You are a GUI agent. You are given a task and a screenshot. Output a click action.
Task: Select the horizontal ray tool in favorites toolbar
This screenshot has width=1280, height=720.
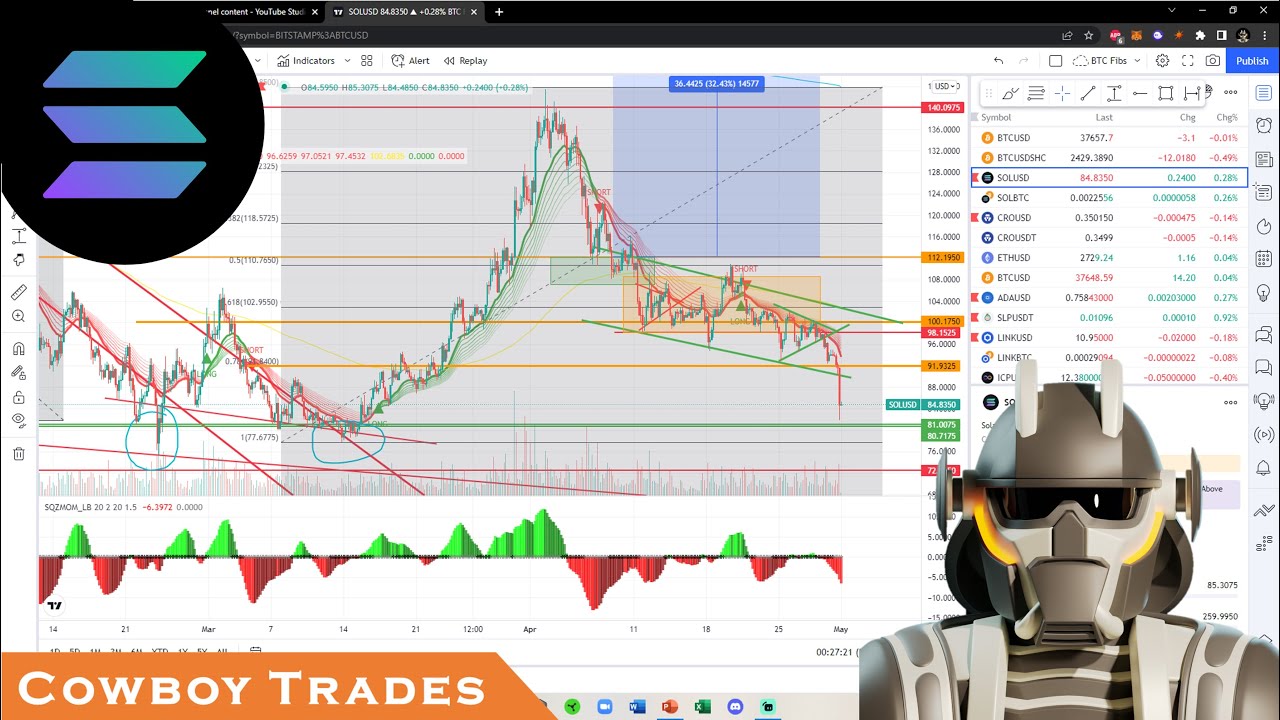point(1140,93)
